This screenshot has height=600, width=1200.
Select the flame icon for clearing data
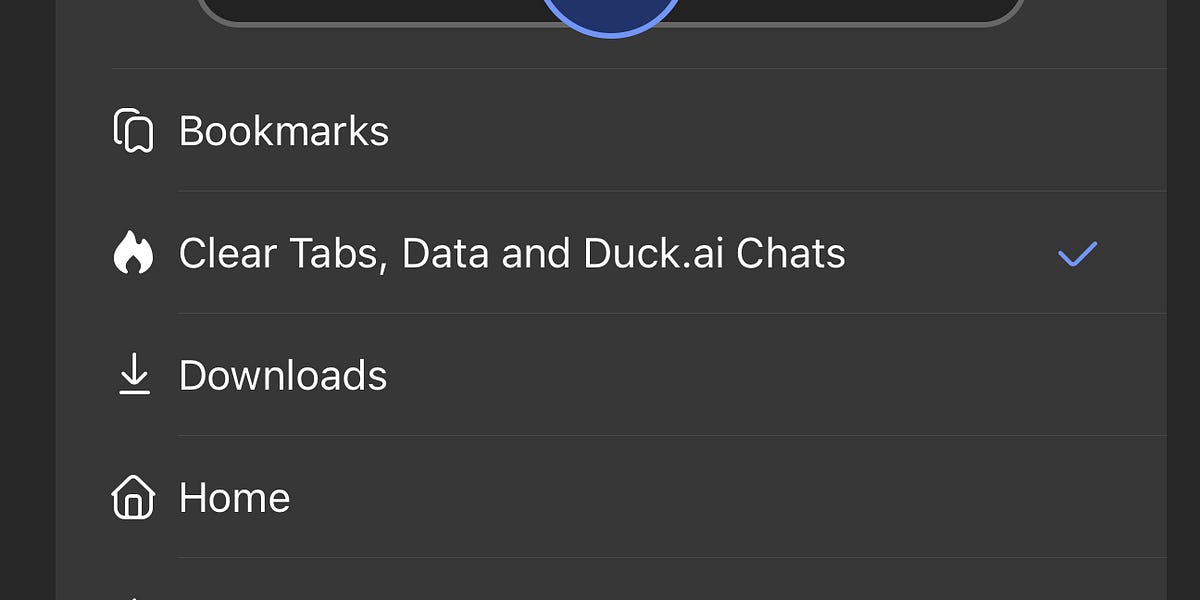(x=135, y=253)
